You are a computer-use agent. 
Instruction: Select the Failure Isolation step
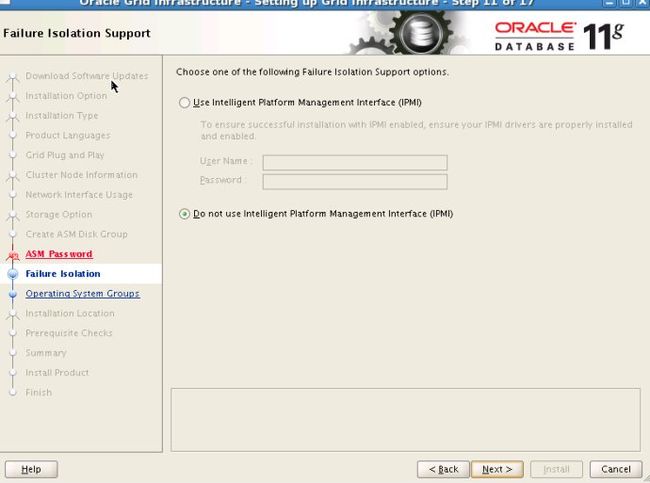coord(63,274)
